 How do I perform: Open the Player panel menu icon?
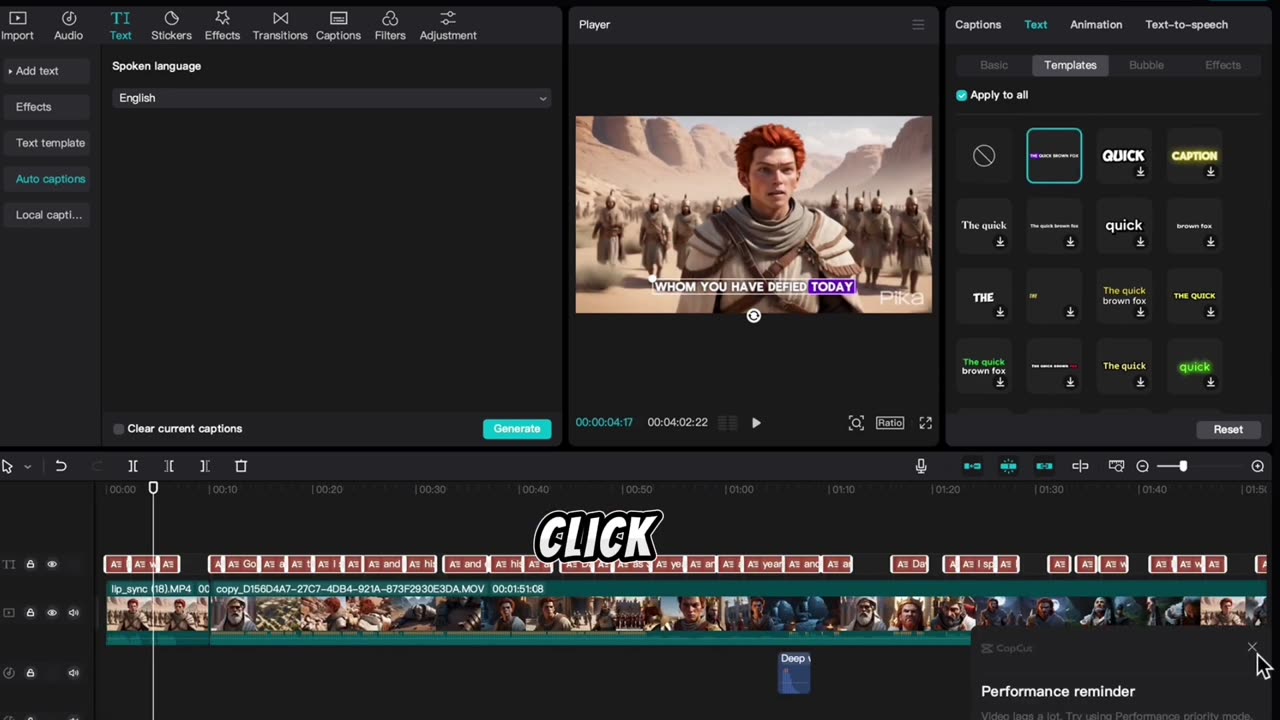coord(918,24)
